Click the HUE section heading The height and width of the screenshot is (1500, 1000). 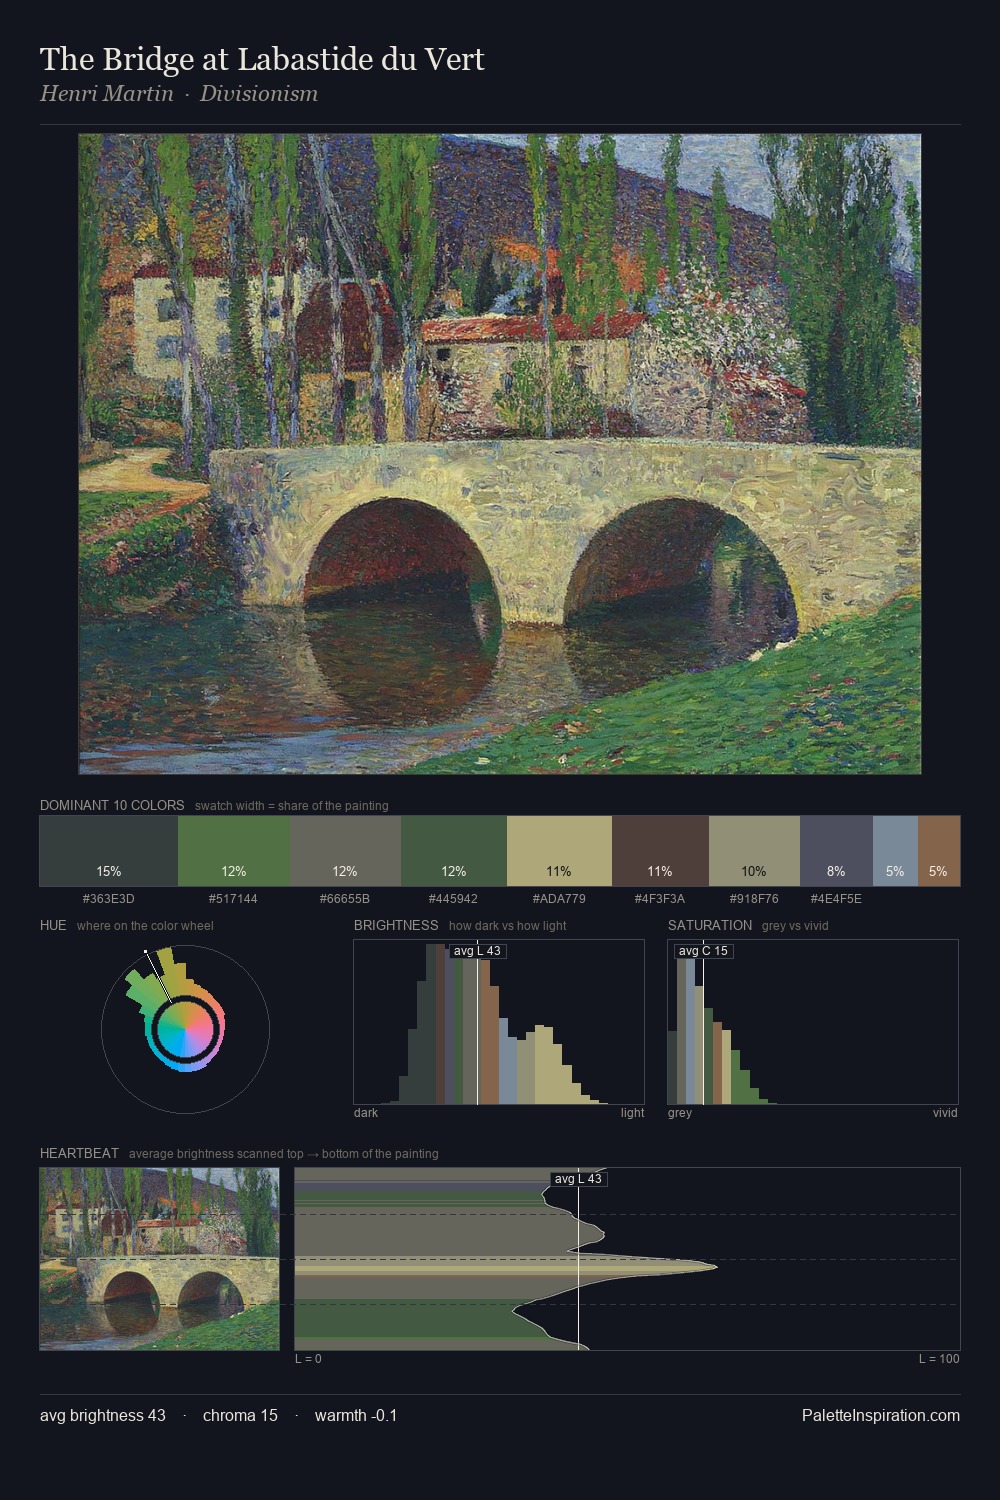(x=53, y=925)
